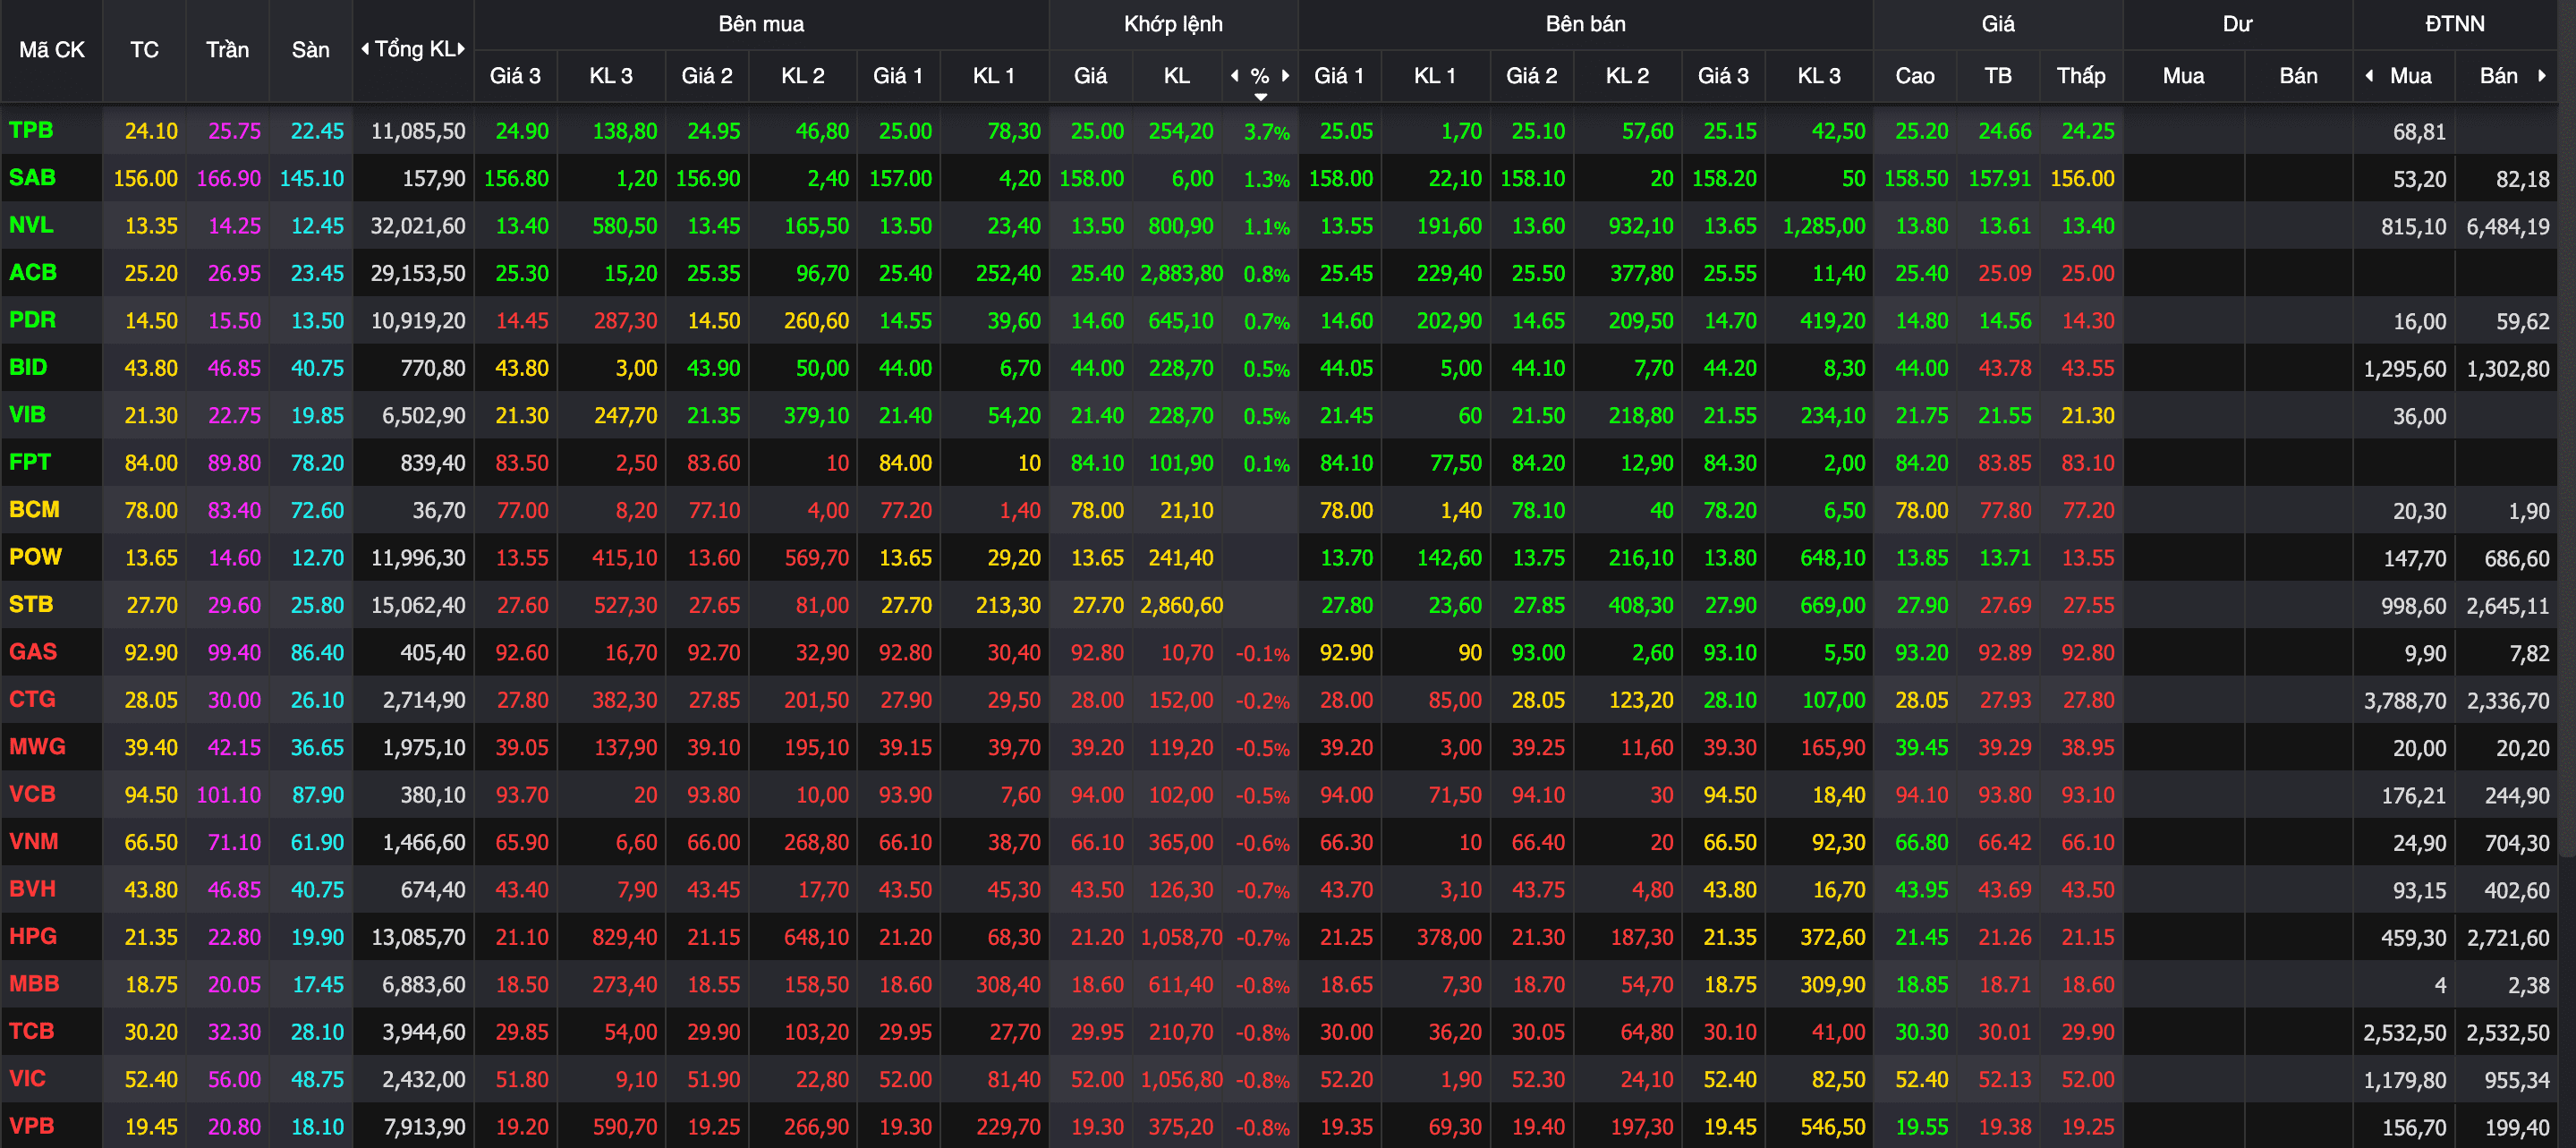Select PDR ask price 1 value 14.60

point(1346,321)
